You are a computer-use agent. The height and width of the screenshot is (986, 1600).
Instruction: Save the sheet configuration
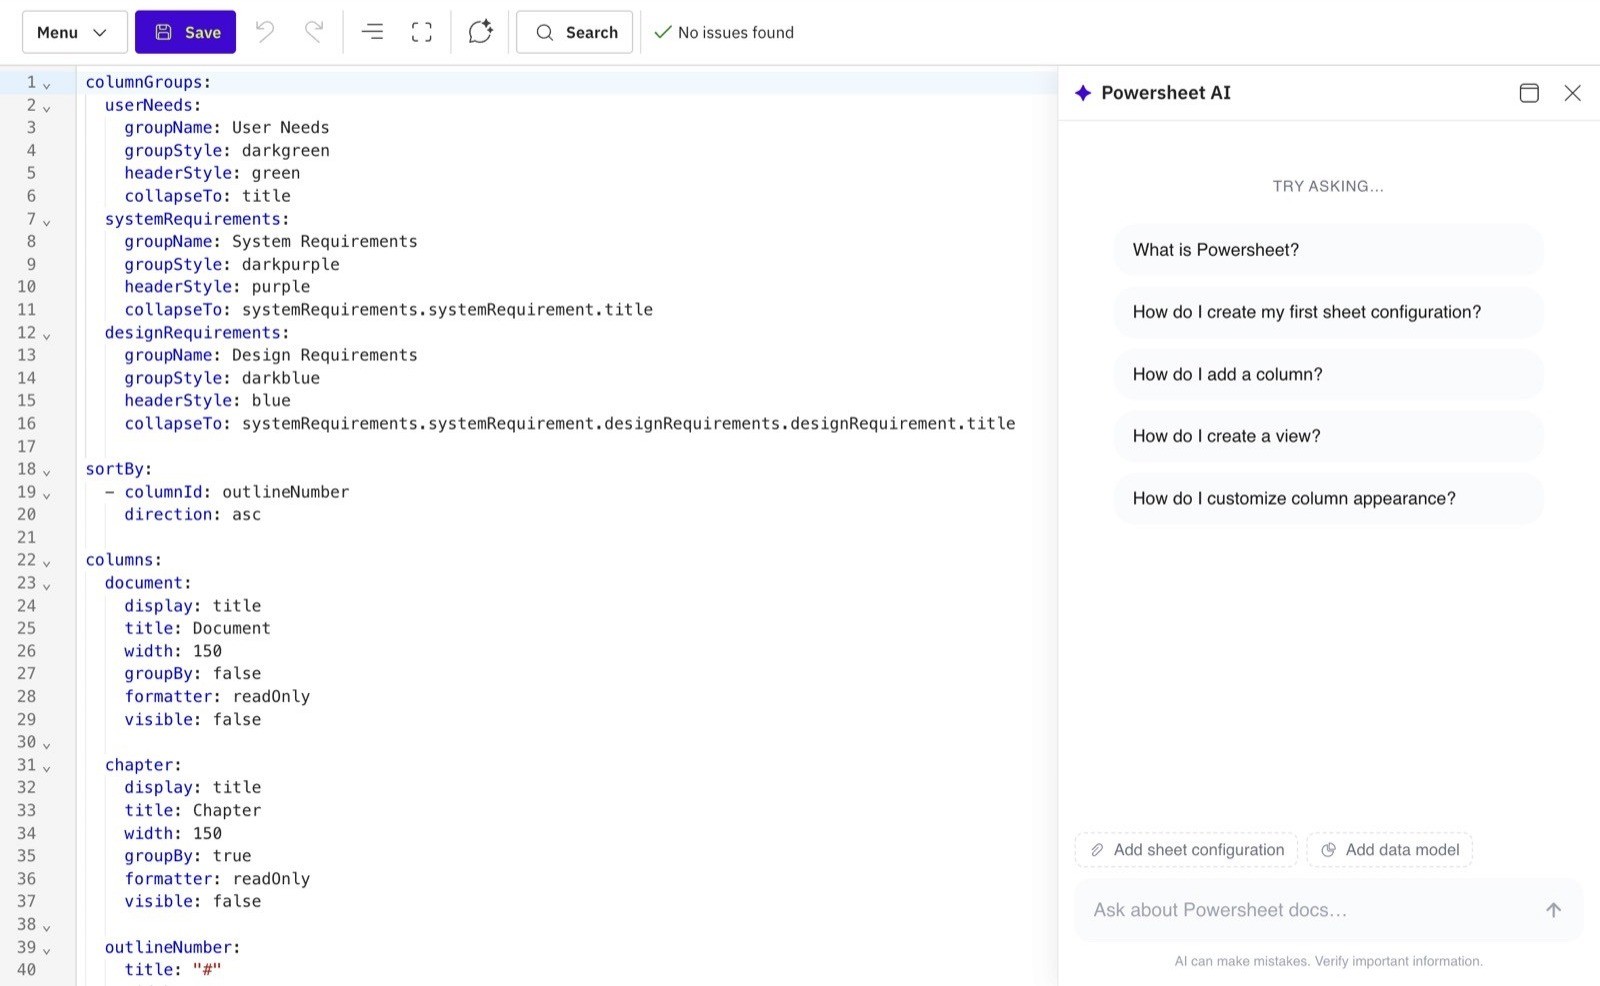click(x=186, y=32)
